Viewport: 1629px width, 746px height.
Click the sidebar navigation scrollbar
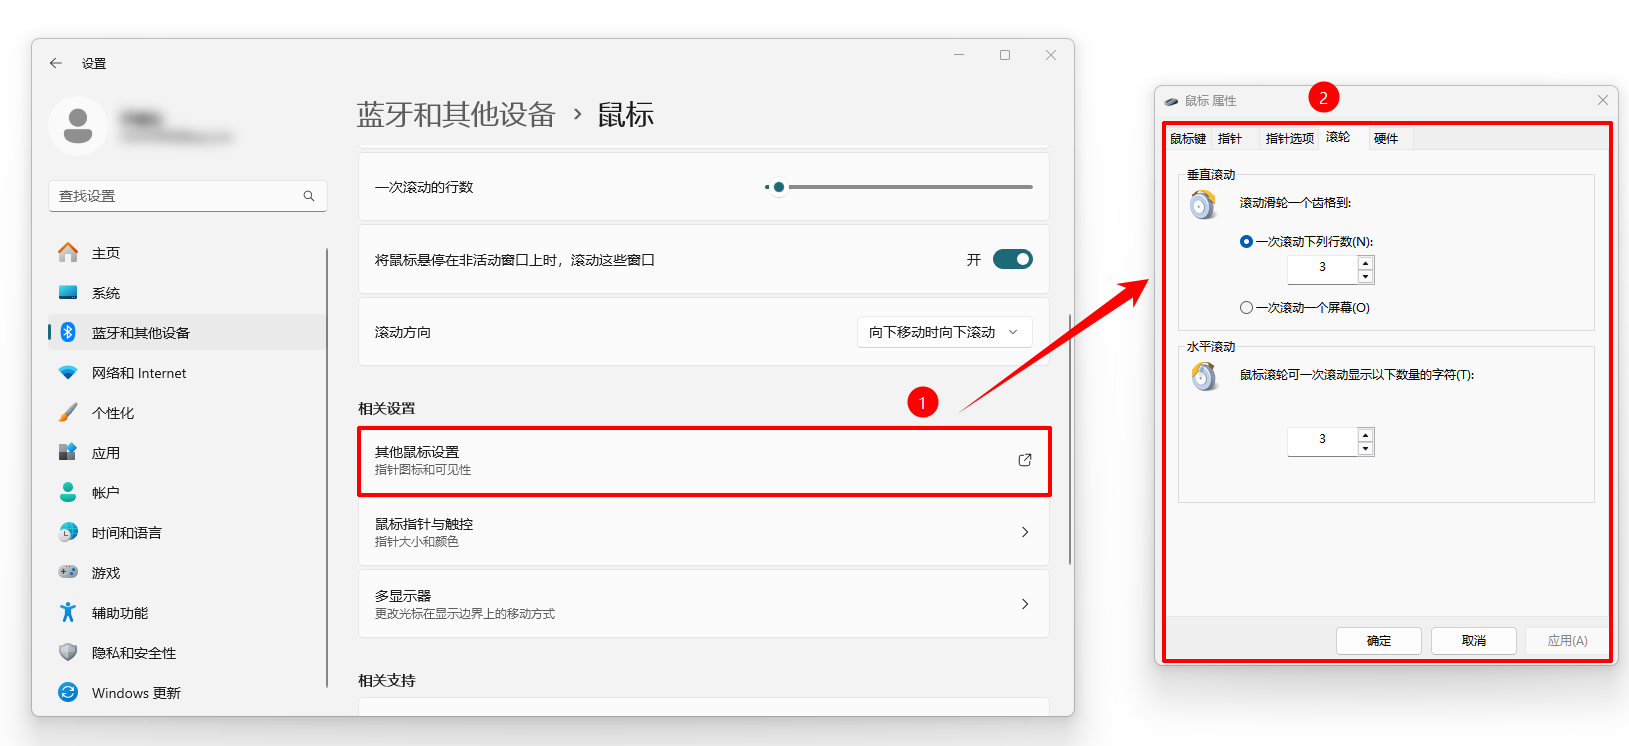click(327, 468)
